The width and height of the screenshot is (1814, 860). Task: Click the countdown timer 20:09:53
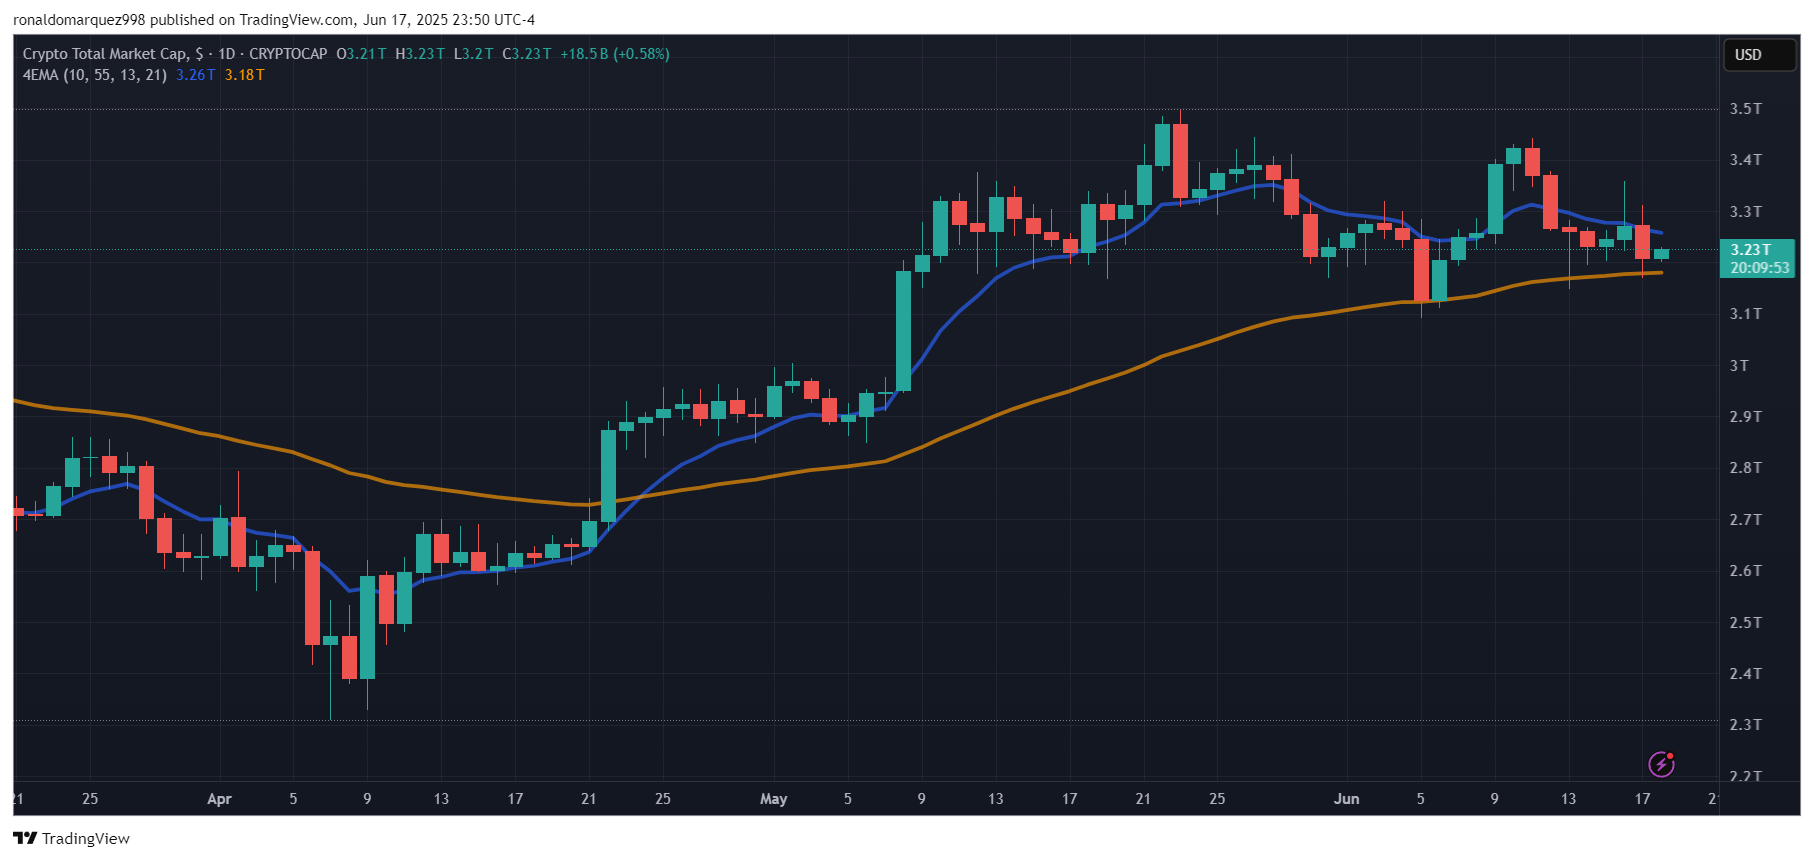pos(1759,268)
